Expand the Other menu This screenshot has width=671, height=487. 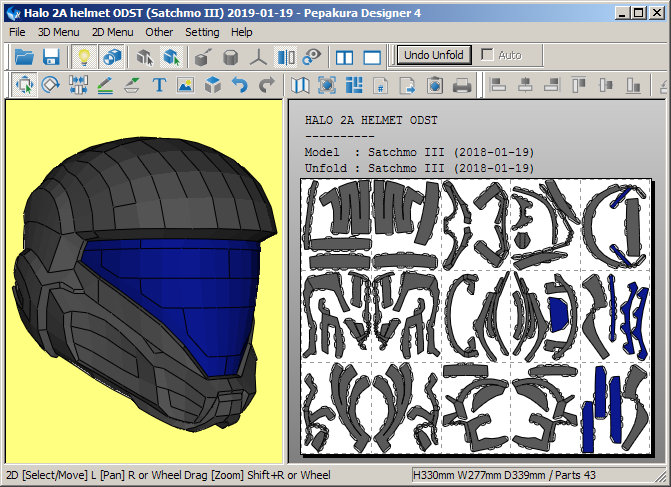click(x=159, y=32)
